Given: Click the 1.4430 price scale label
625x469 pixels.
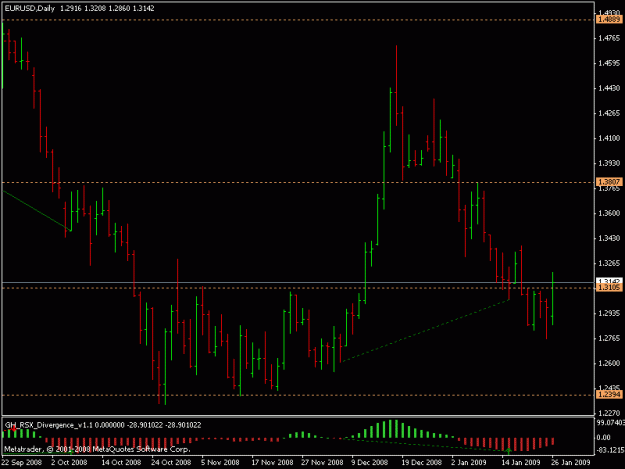Looking at the screenshot, I should pos(609,88).
